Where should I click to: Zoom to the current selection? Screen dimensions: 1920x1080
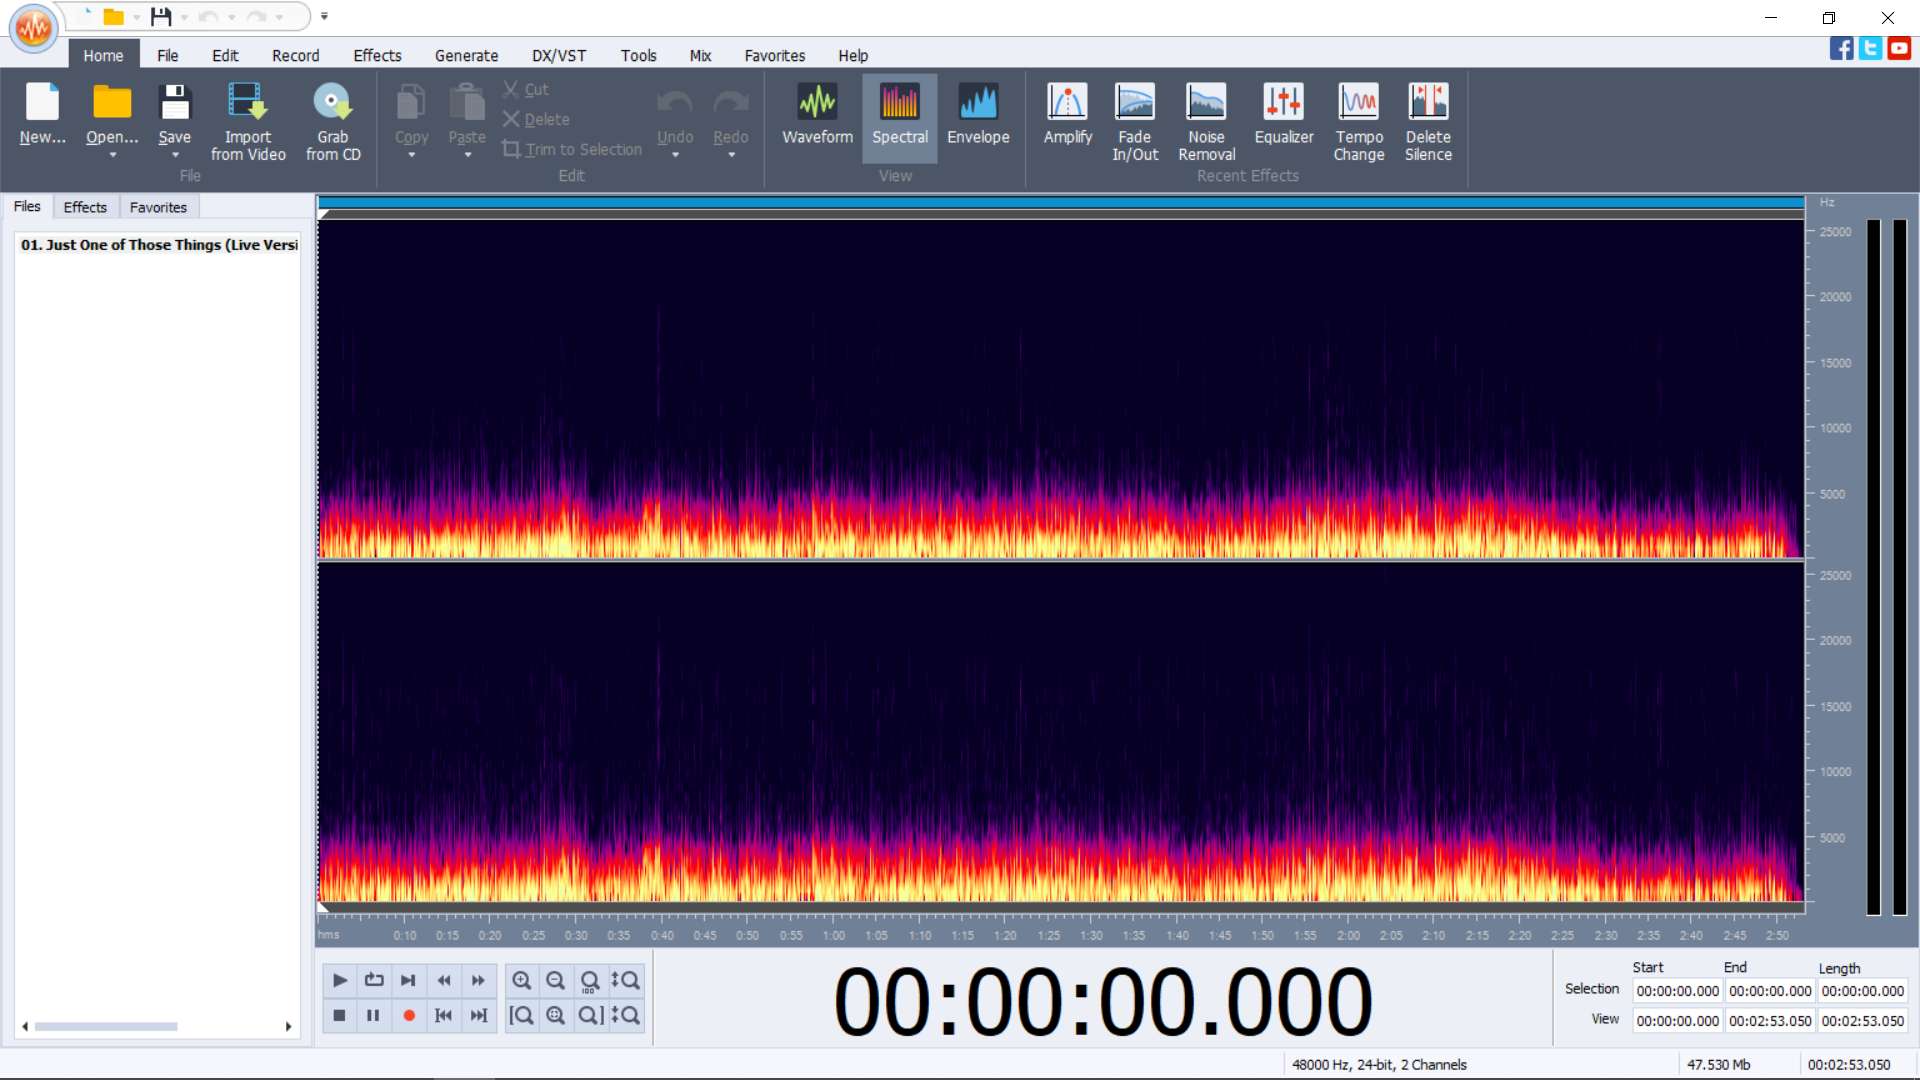coord(556,1015)
